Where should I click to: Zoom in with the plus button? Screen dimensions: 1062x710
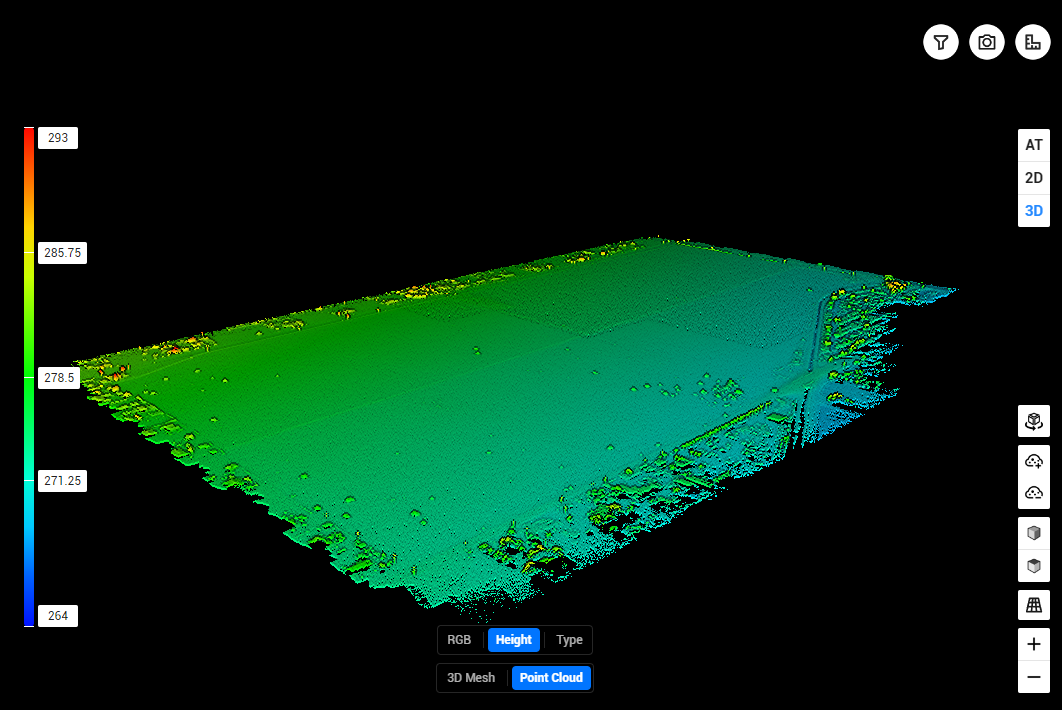[x=1034, y=644]
